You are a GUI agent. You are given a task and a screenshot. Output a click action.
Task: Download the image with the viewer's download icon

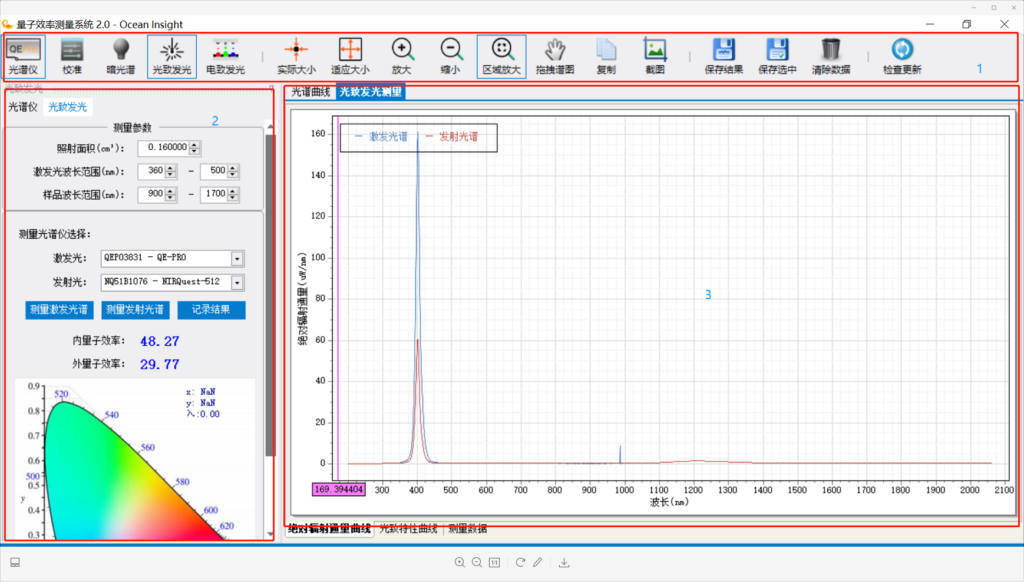point(564,562)
